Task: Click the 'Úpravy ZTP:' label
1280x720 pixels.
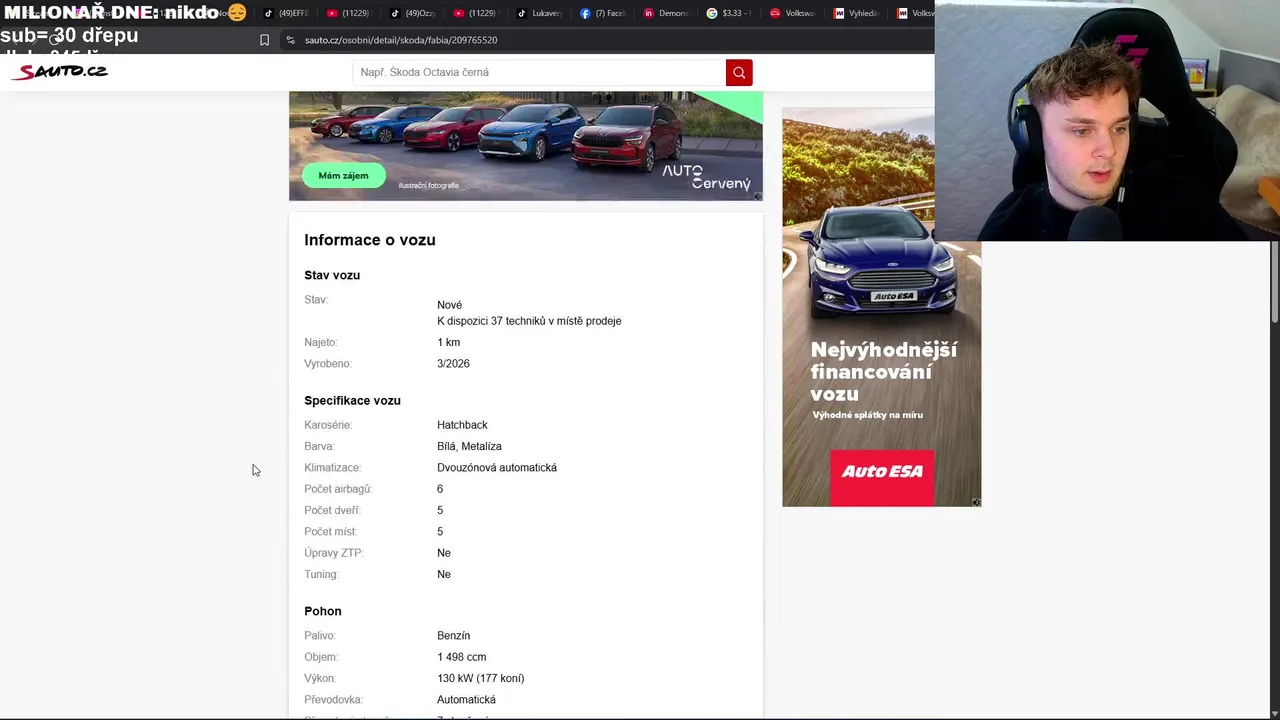Action: pyautogui.click(x=333, y=553)
